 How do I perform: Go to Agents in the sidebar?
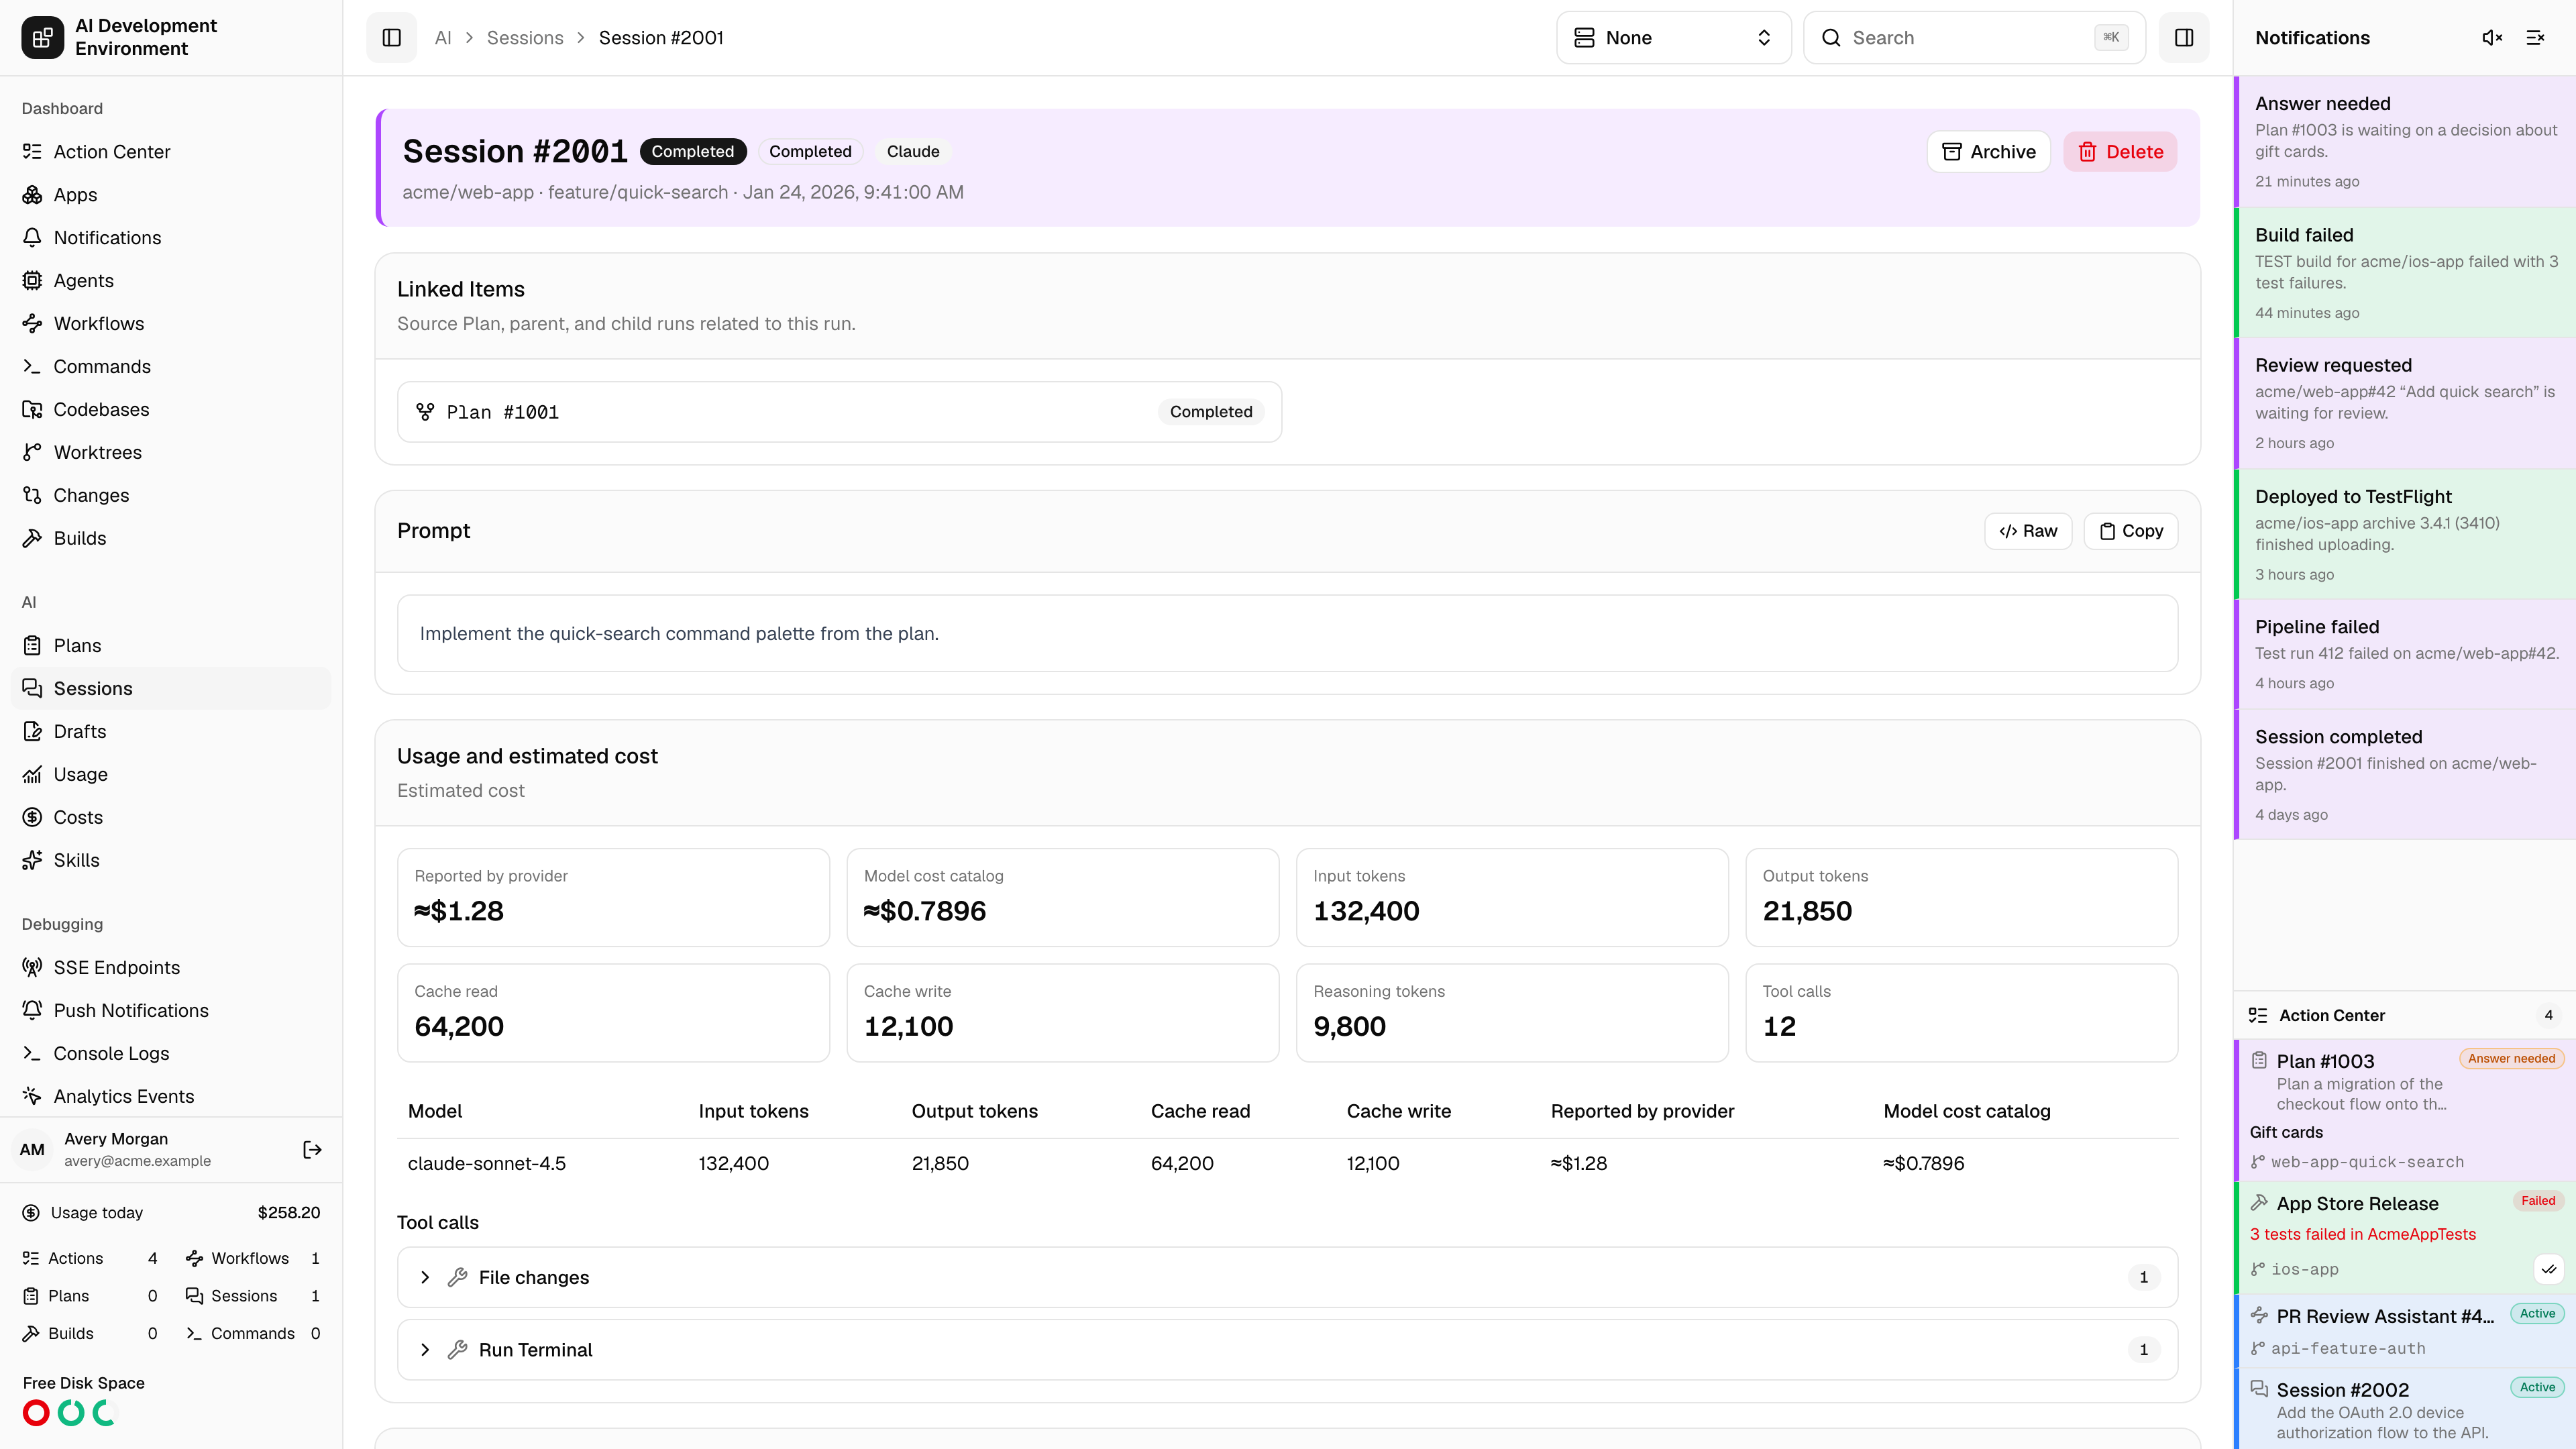171,281
